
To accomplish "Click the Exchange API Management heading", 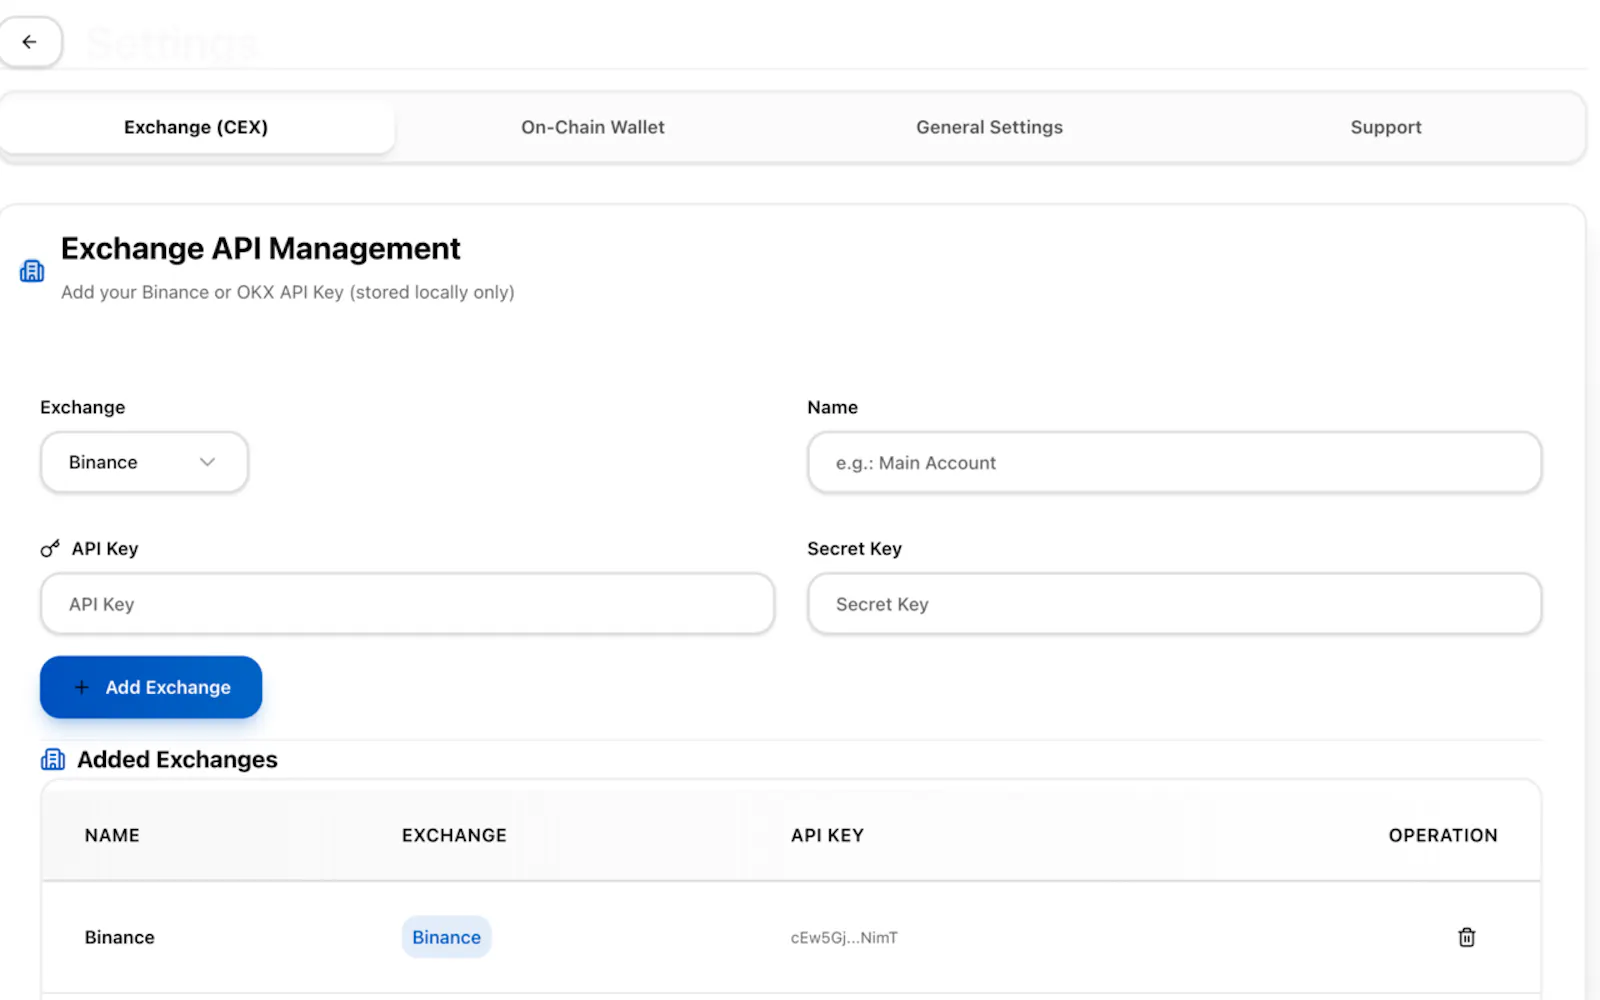I will [x=261, y=248].
